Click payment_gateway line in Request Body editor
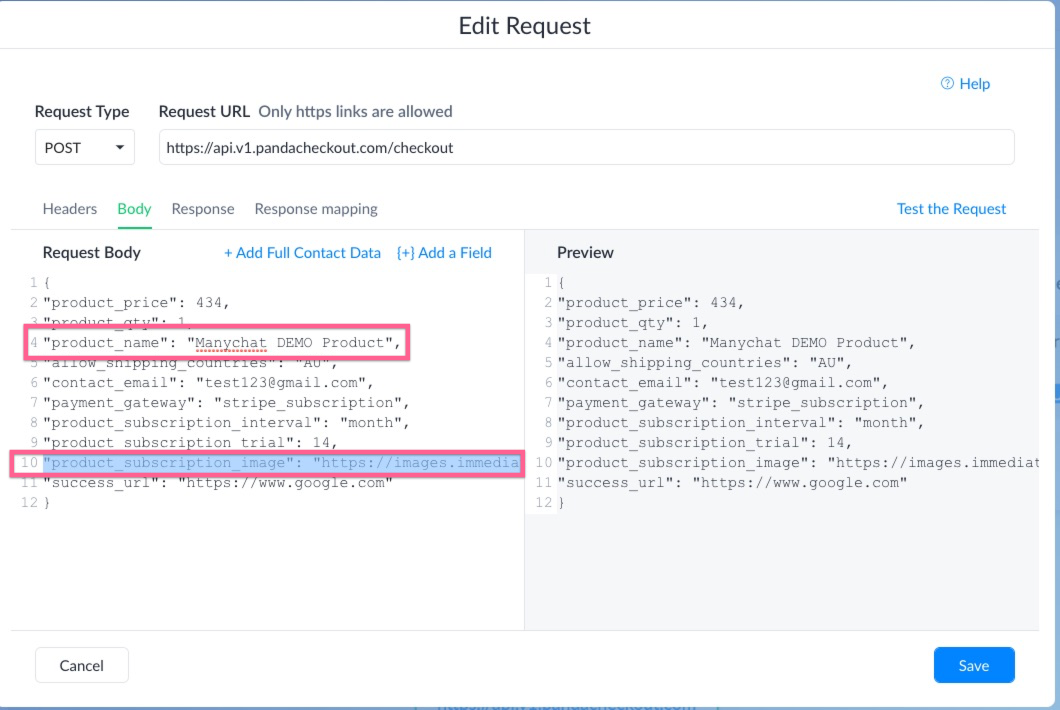1060x710 pixels. (226, 403)
